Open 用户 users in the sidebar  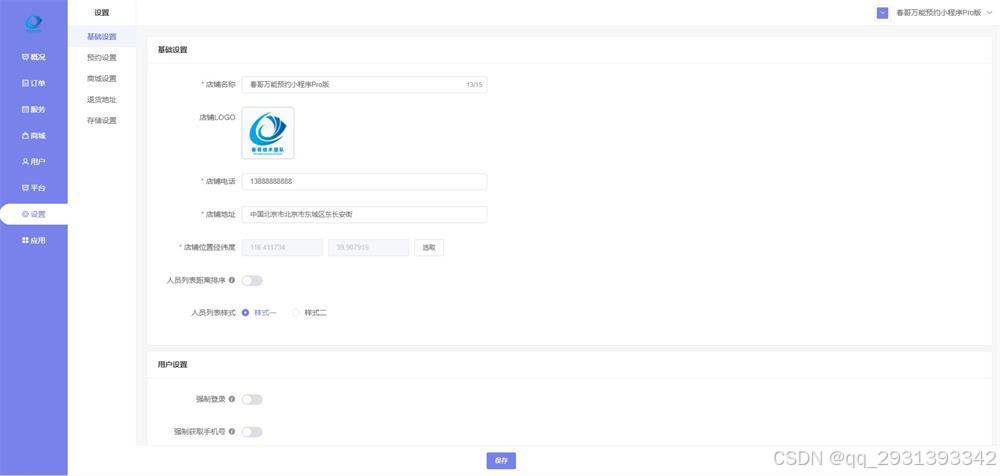click(x=34, y=161)
